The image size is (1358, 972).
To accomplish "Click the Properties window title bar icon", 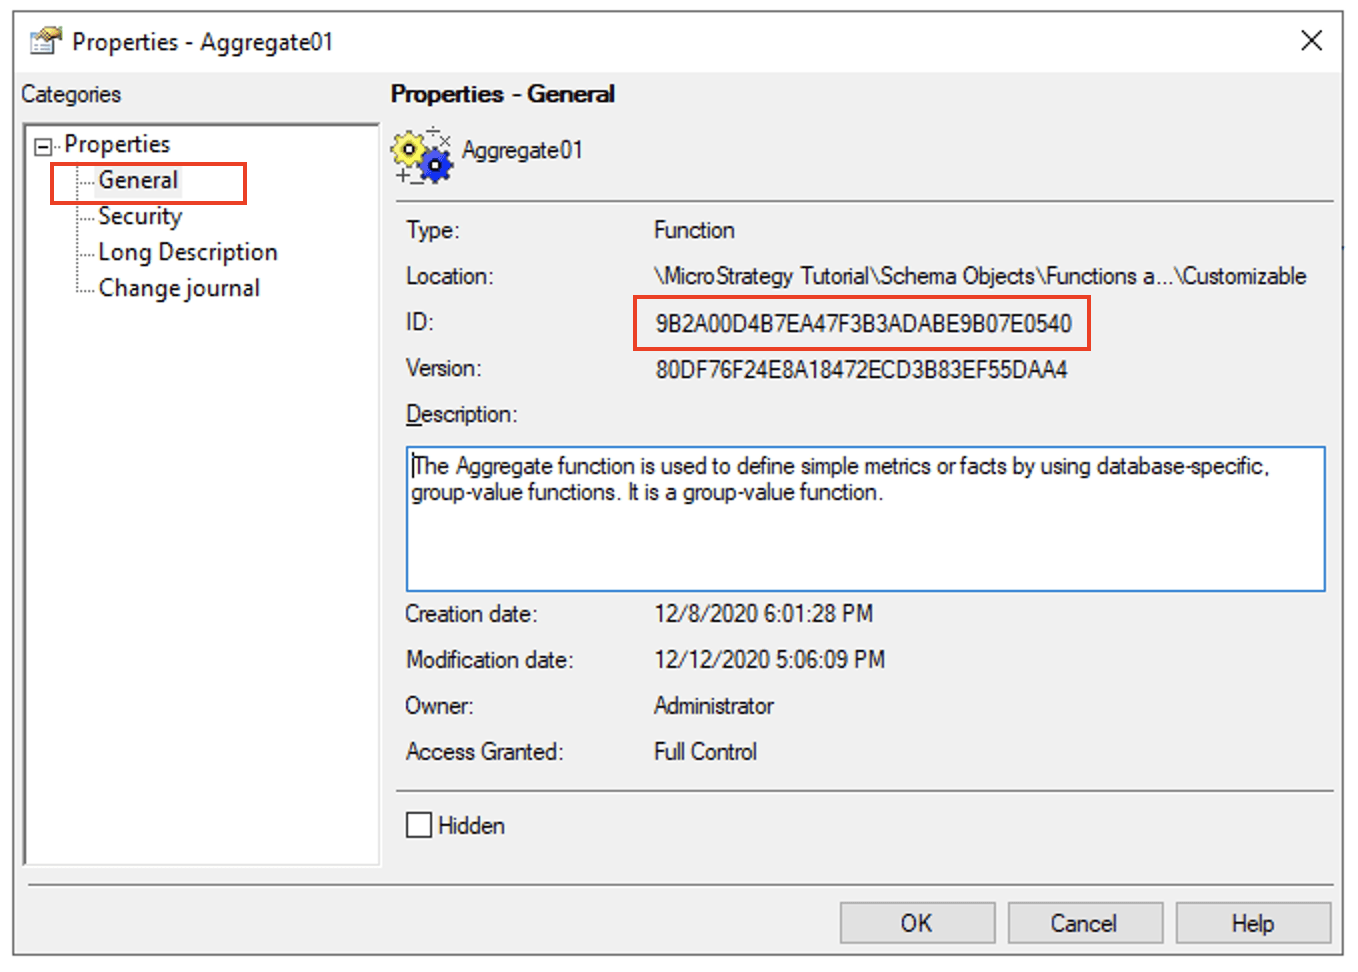I will 46,41.
